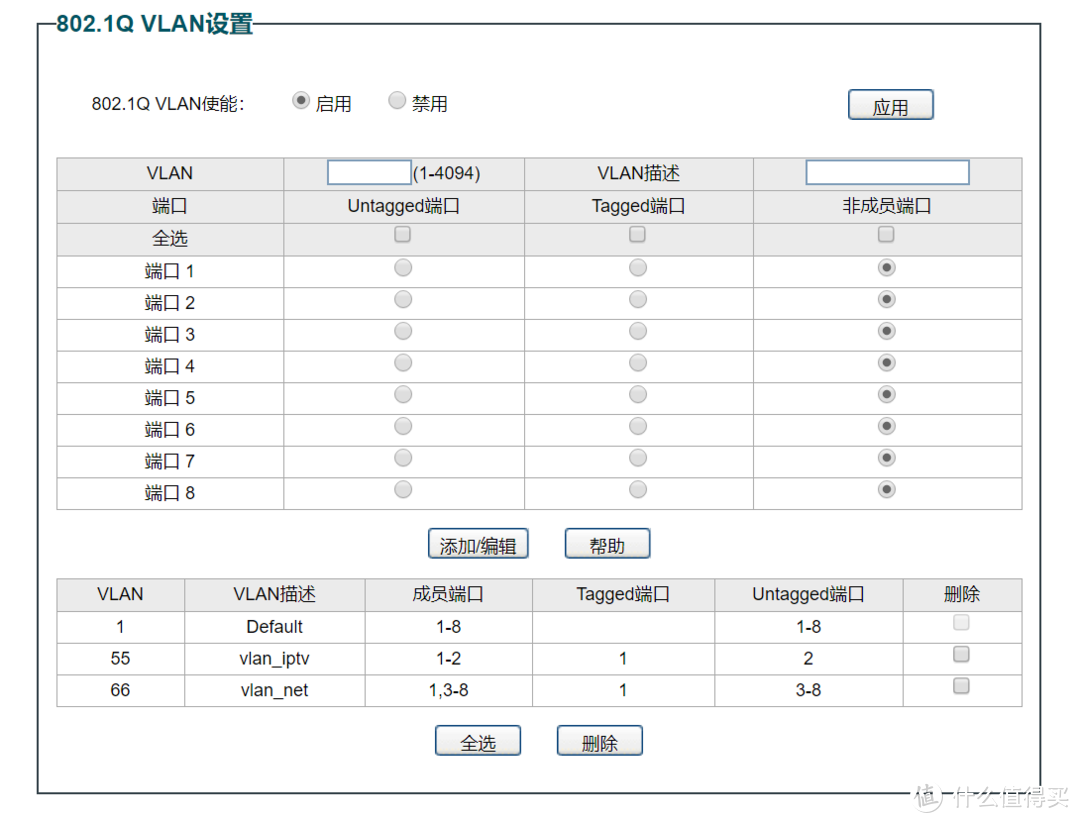Click the 802.1Q VLAN设置 heading
This screenshot has width=1080, height=823.
[154, 23]
